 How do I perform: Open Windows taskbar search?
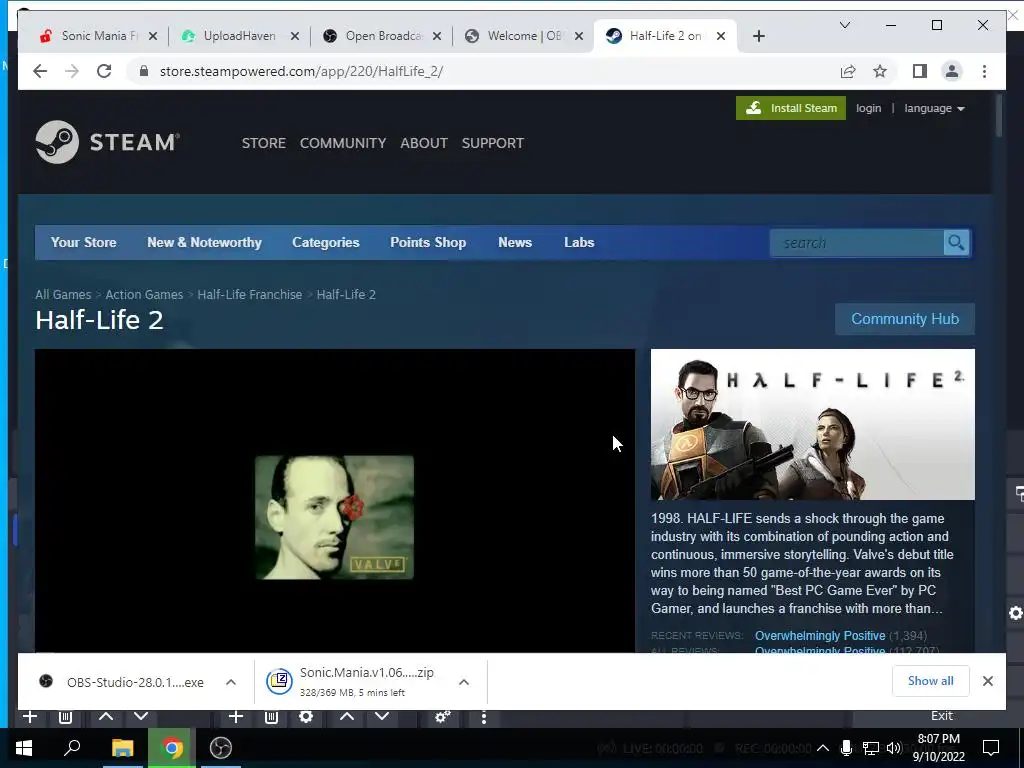pyautogui.click(x=72, y=748)
